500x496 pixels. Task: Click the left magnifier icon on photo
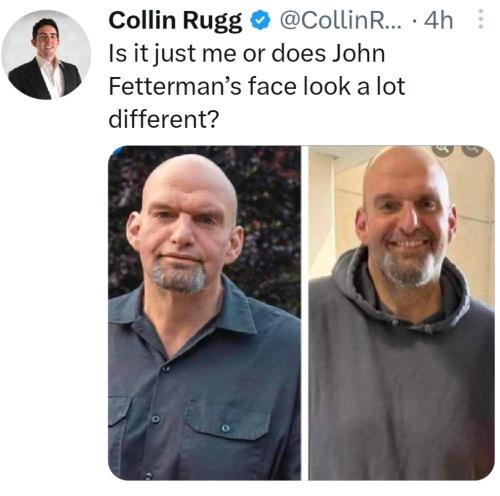click(x=443, y=150)
